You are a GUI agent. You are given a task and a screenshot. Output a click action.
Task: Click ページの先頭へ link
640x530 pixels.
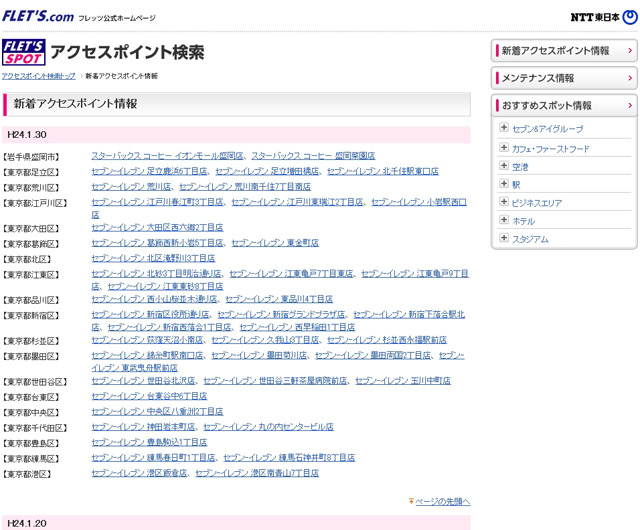443,501
